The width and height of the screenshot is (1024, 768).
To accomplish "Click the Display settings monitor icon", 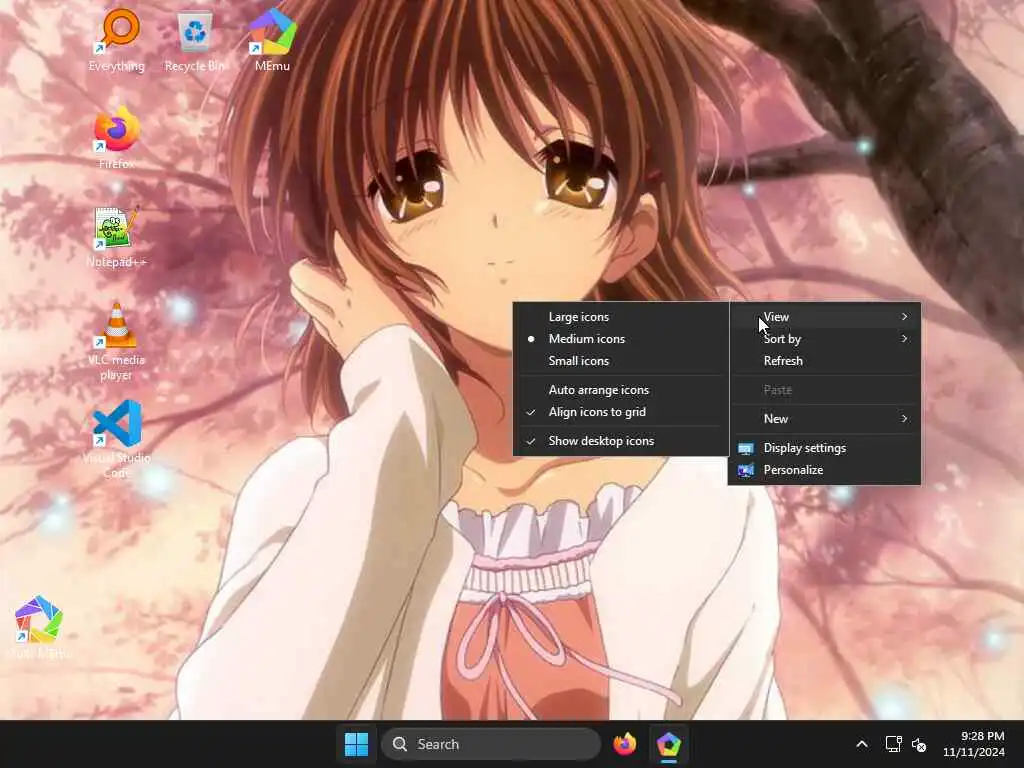I will (746, 448).
